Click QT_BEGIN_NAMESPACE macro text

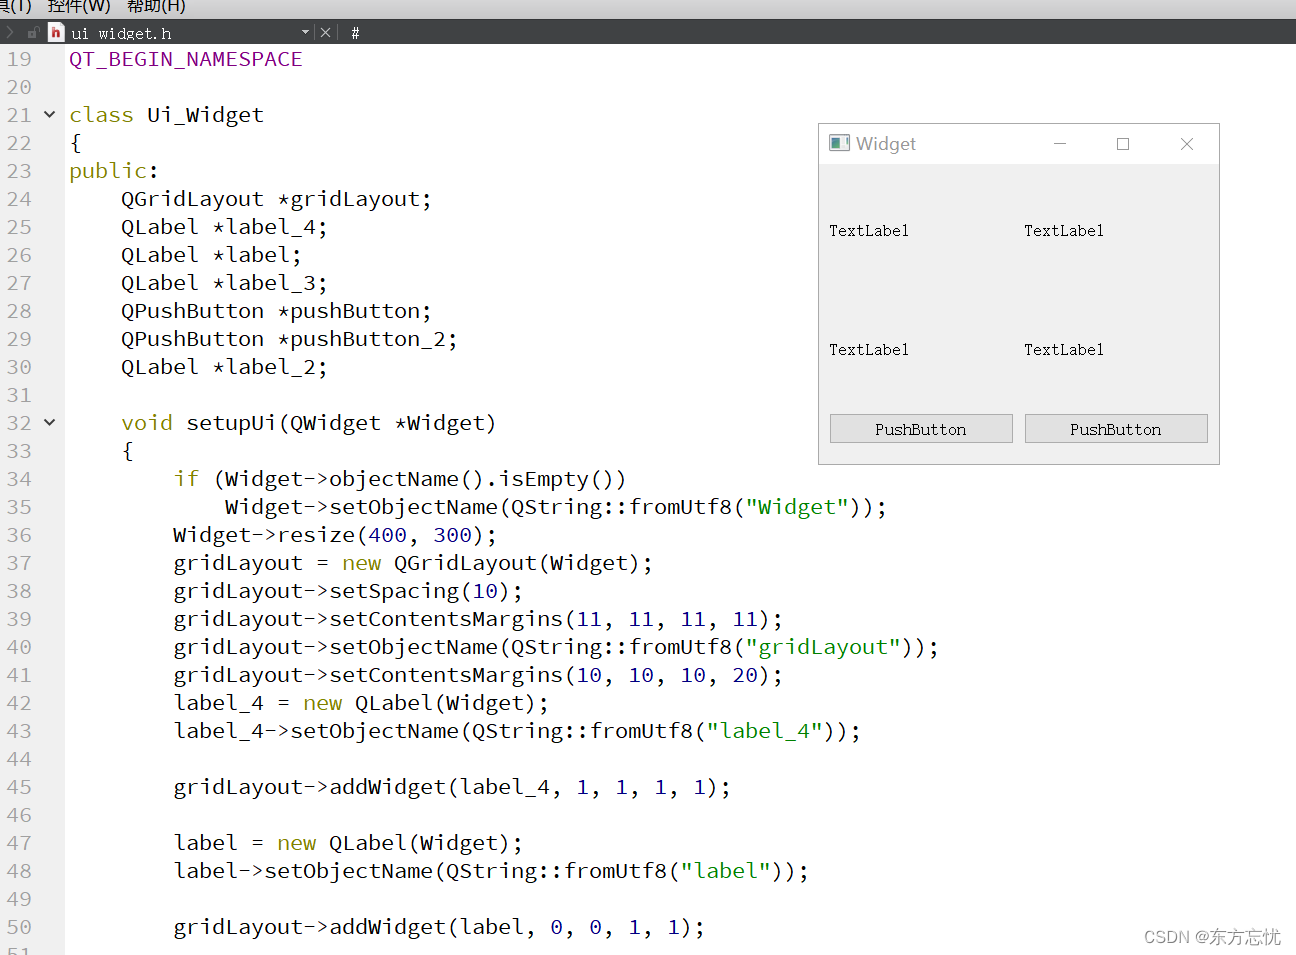(x=186, y=59)
